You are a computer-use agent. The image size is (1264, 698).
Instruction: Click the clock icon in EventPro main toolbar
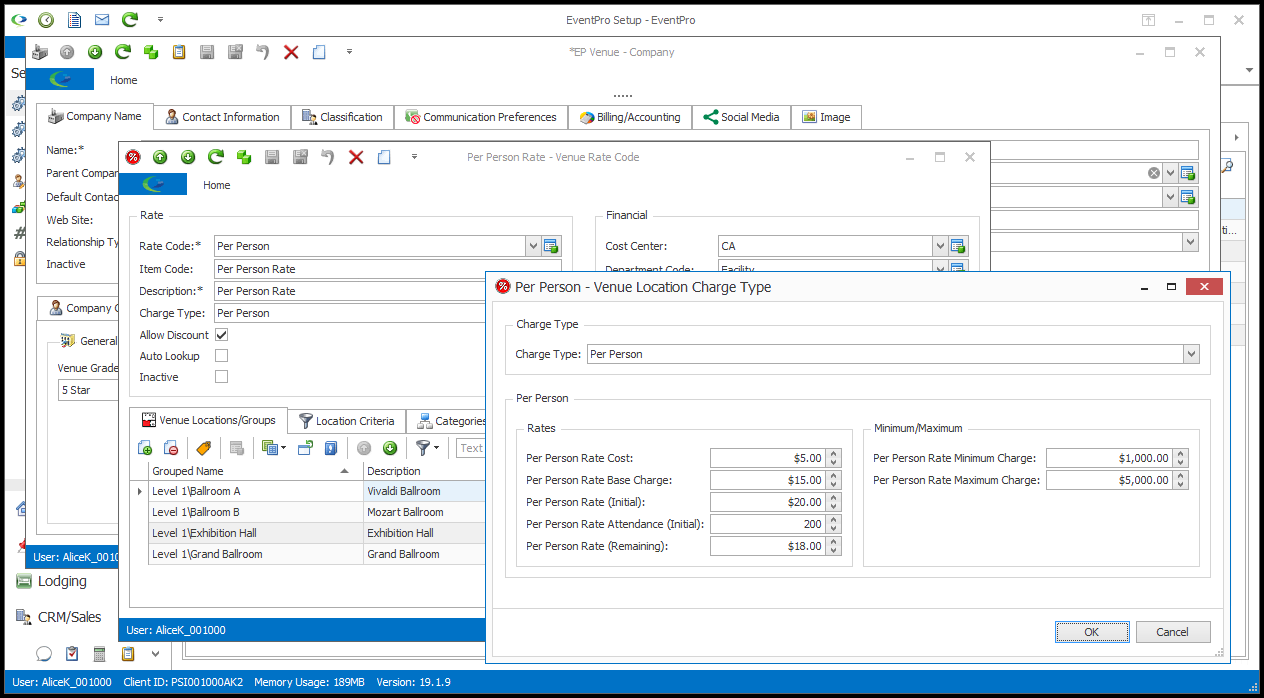(46, 20)
